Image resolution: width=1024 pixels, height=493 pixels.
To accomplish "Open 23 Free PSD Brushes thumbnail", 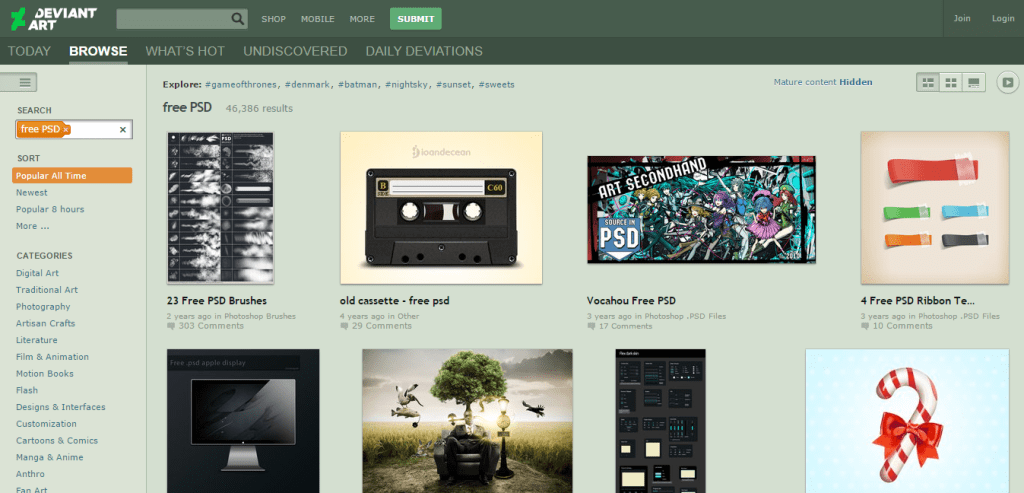I will 220,208.
